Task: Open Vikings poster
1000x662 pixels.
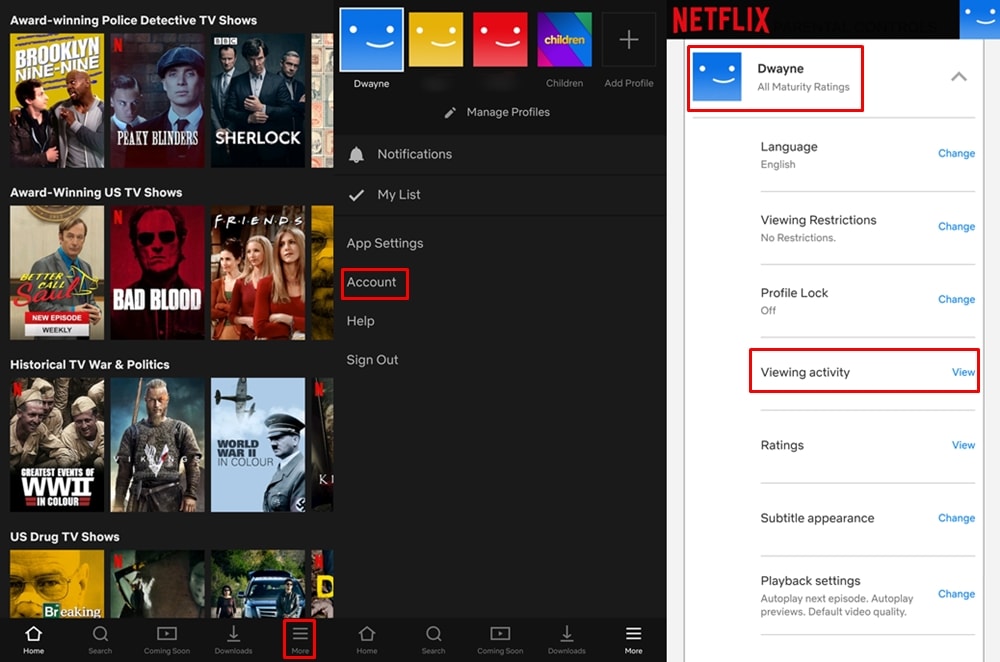Action: click(158, 445)
